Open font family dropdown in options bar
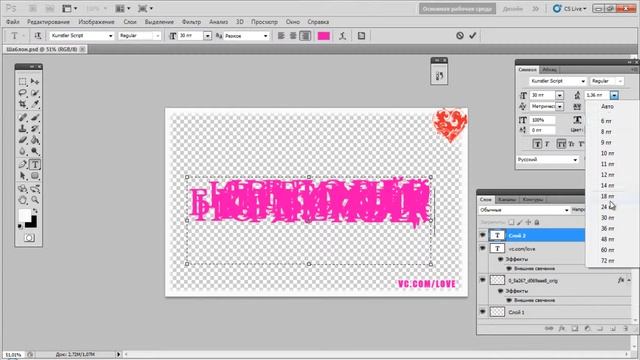Viewport: 640px width, 360px height. coord(111,36)
